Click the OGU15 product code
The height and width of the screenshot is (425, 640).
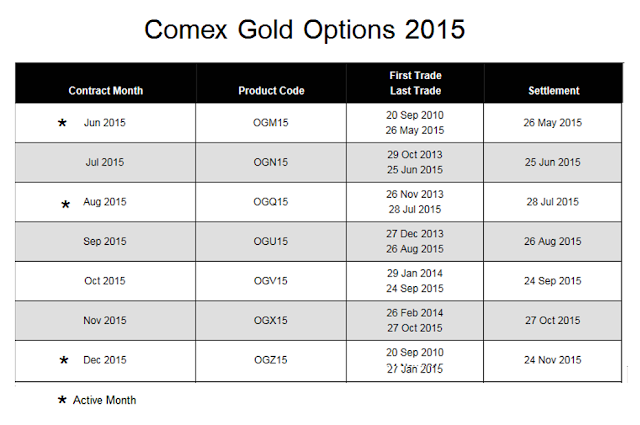tap(270, 241)
